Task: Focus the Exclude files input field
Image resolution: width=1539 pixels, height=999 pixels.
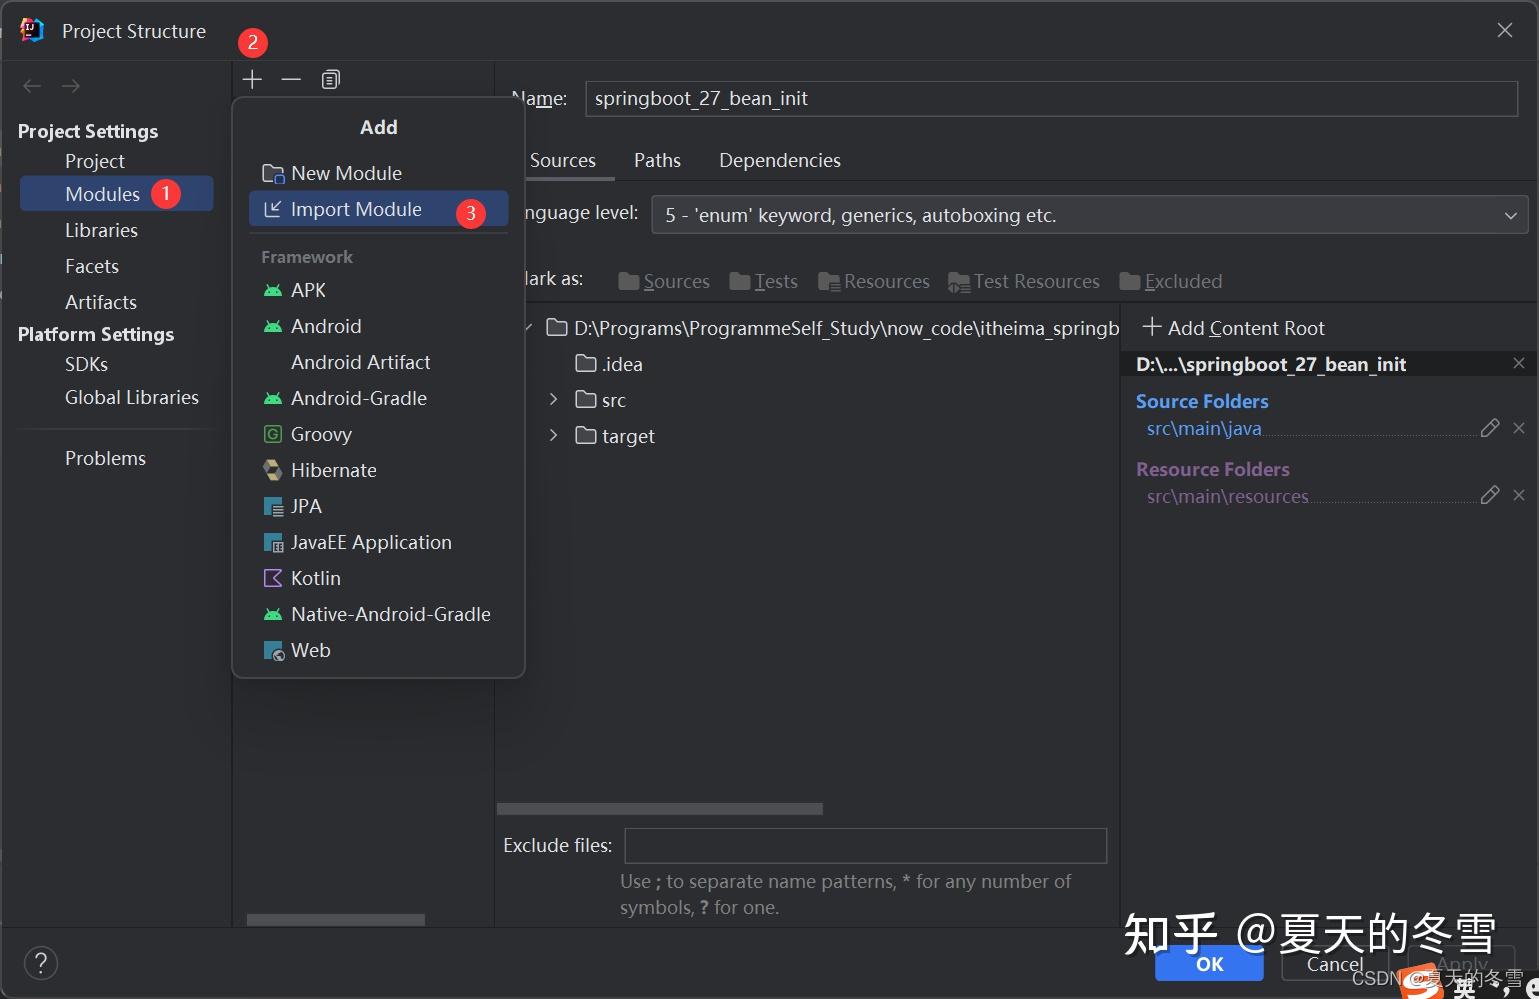Action: 866,846
